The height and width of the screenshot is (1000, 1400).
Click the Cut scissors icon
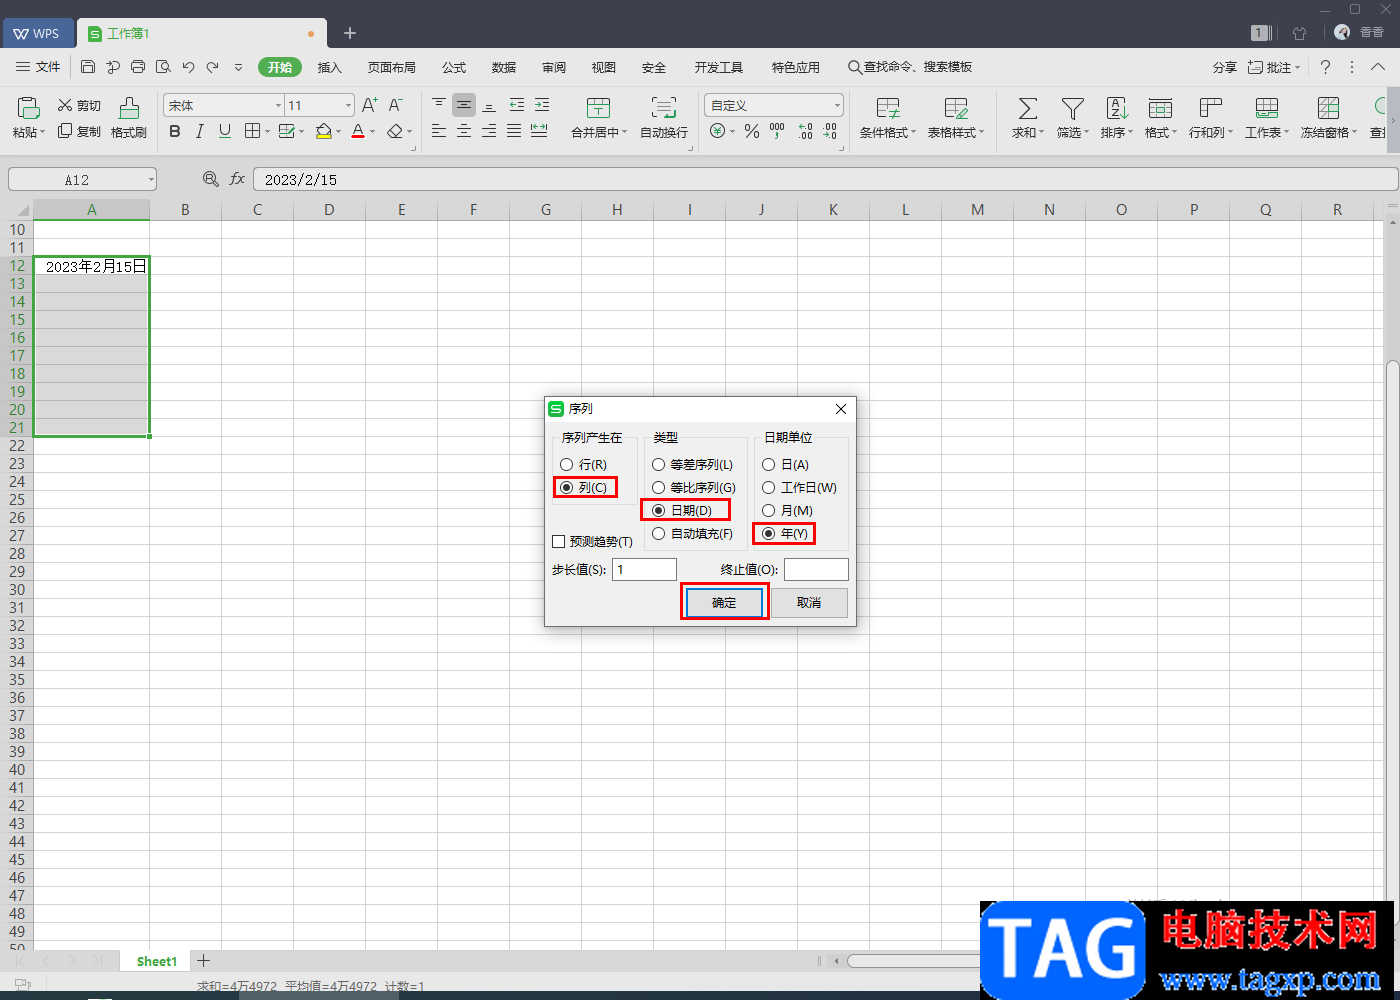pyautogui.click(x=65, y=105)
